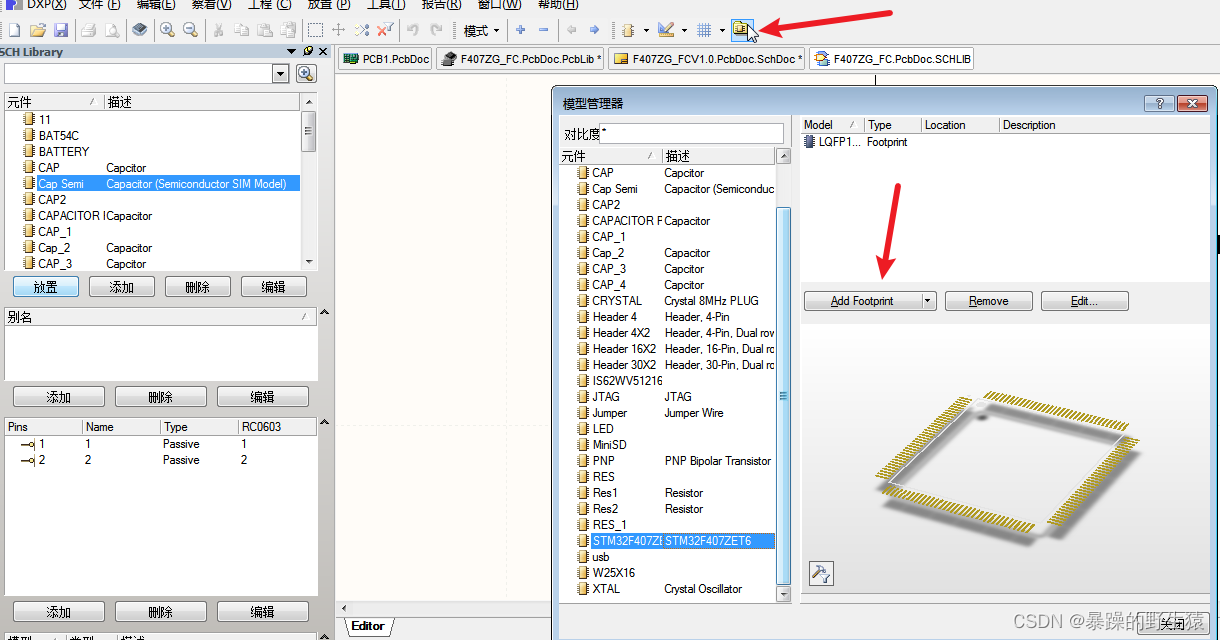Image resolution: width=1220 pixels, height=640 pixels.
Task: Open the grid settings dropdown arrow
Action: [722, 31]
